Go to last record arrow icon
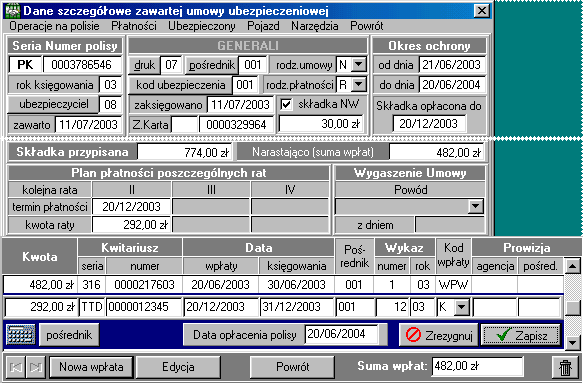Image resolution: width=583 pixels, height=383 pixels. coord(36,367)
